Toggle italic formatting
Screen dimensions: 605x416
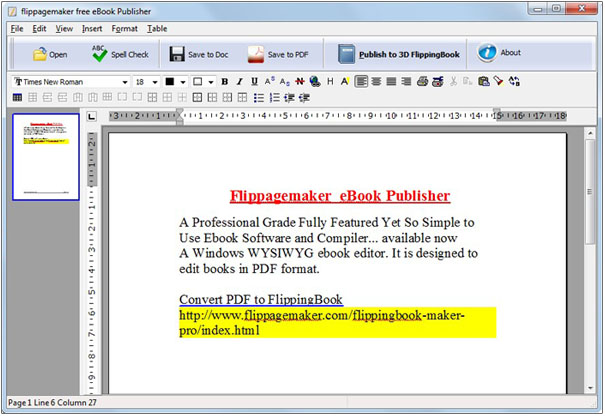(240, 81)
